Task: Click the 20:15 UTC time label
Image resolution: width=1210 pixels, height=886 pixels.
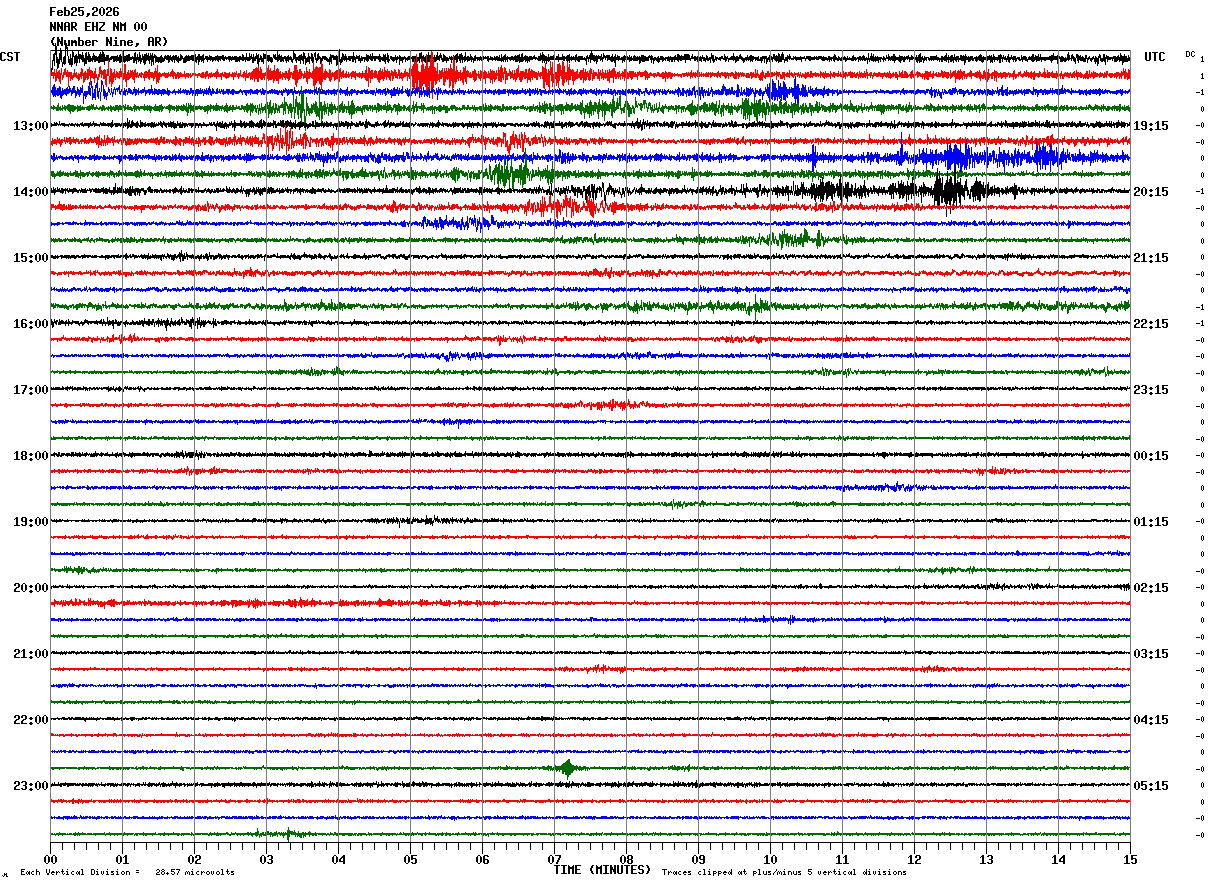Action: tap(1151, 192)
